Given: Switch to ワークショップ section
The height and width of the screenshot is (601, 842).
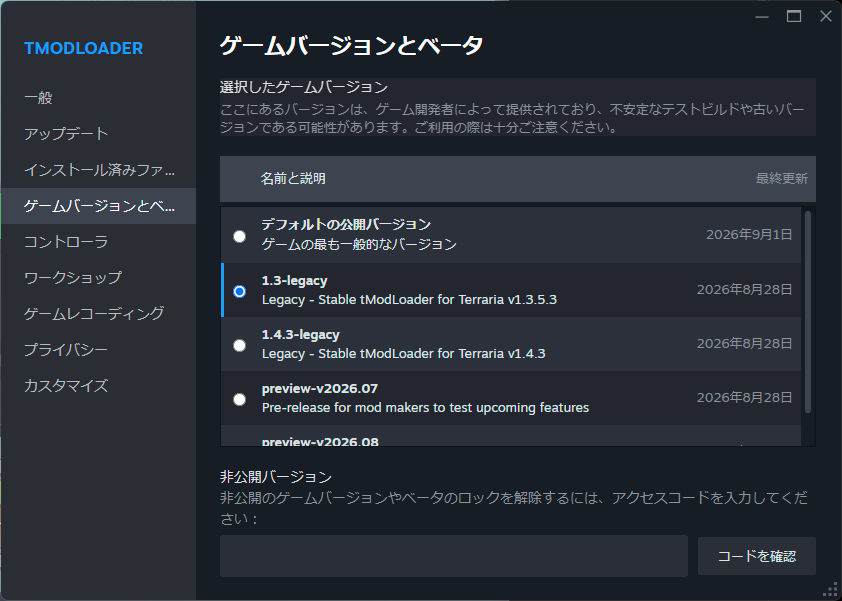Looking at the screenshot, I should click(73, 278).
